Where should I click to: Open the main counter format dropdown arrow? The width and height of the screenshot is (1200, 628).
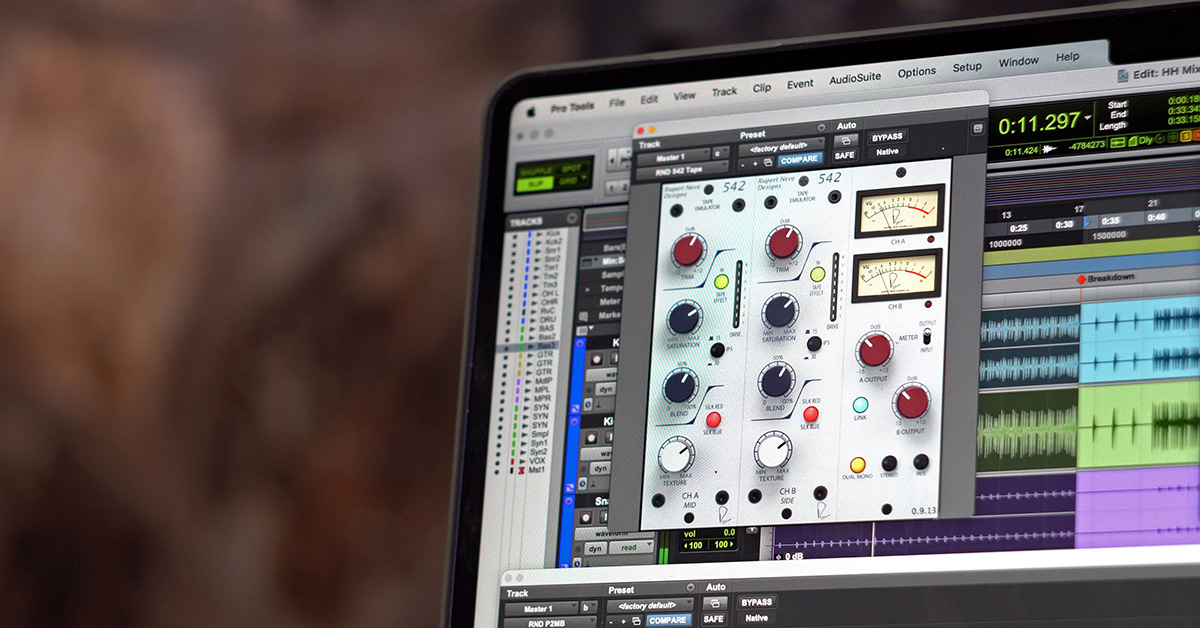click(1087, 118)
